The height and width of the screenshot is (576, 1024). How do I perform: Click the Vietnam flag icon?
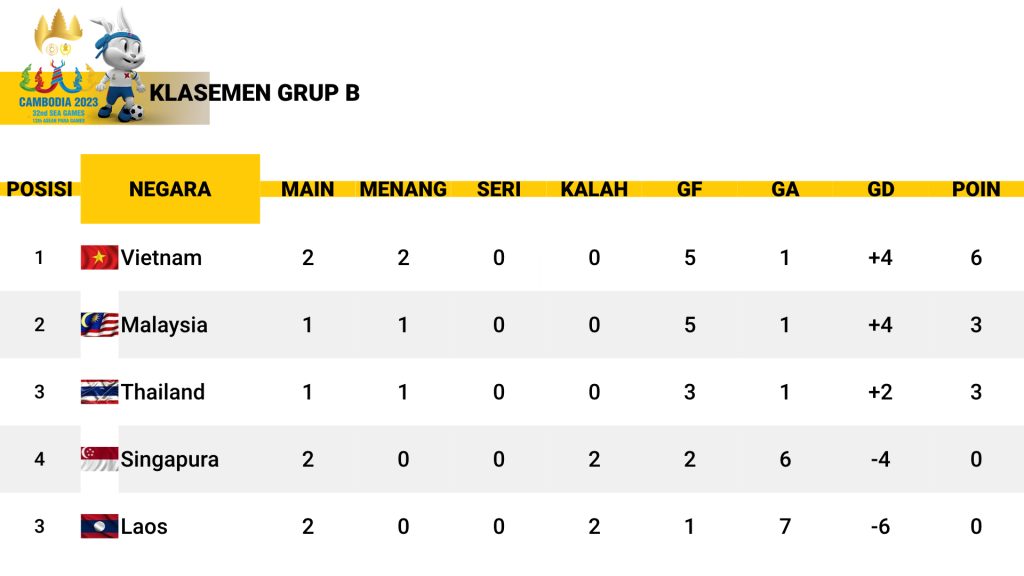[99, 257]
